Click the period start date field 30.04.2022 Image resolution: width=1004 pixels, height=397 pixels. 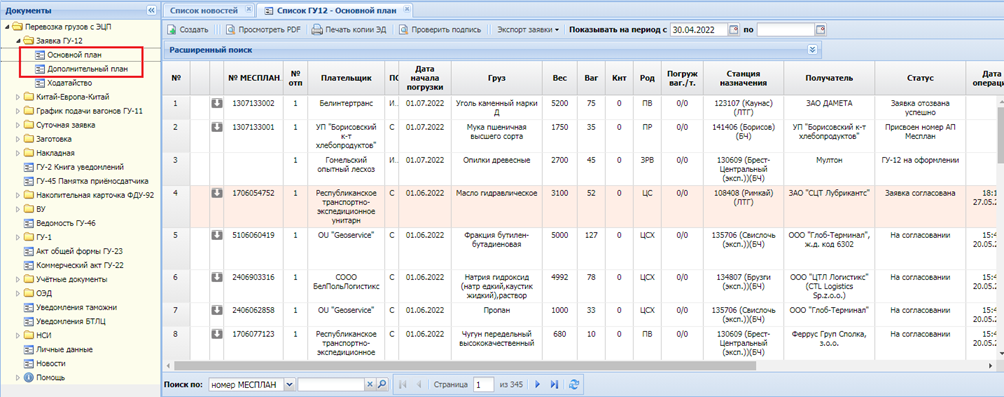tap(699, 29)
